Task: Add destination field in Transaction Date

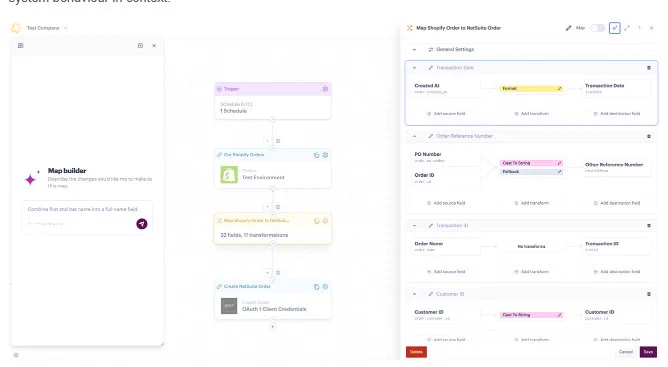Action: [616, 114]
